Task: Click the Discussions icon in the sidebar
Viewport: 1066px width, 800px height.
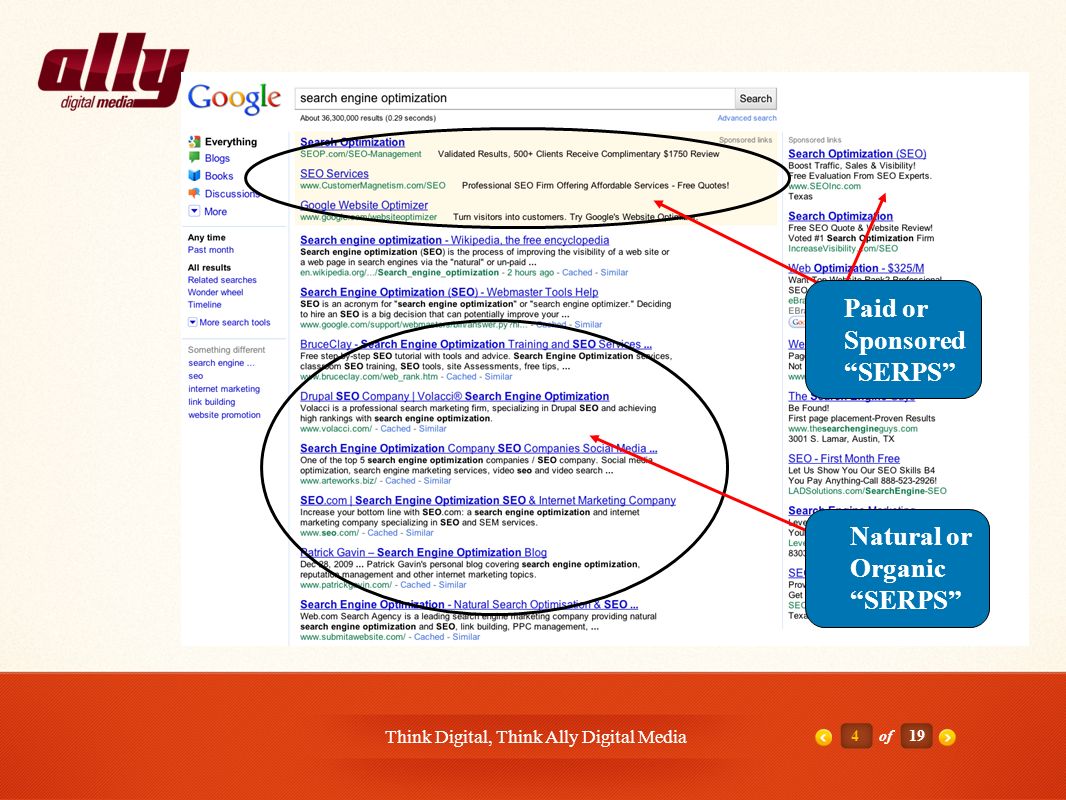Action: [194, 193]
